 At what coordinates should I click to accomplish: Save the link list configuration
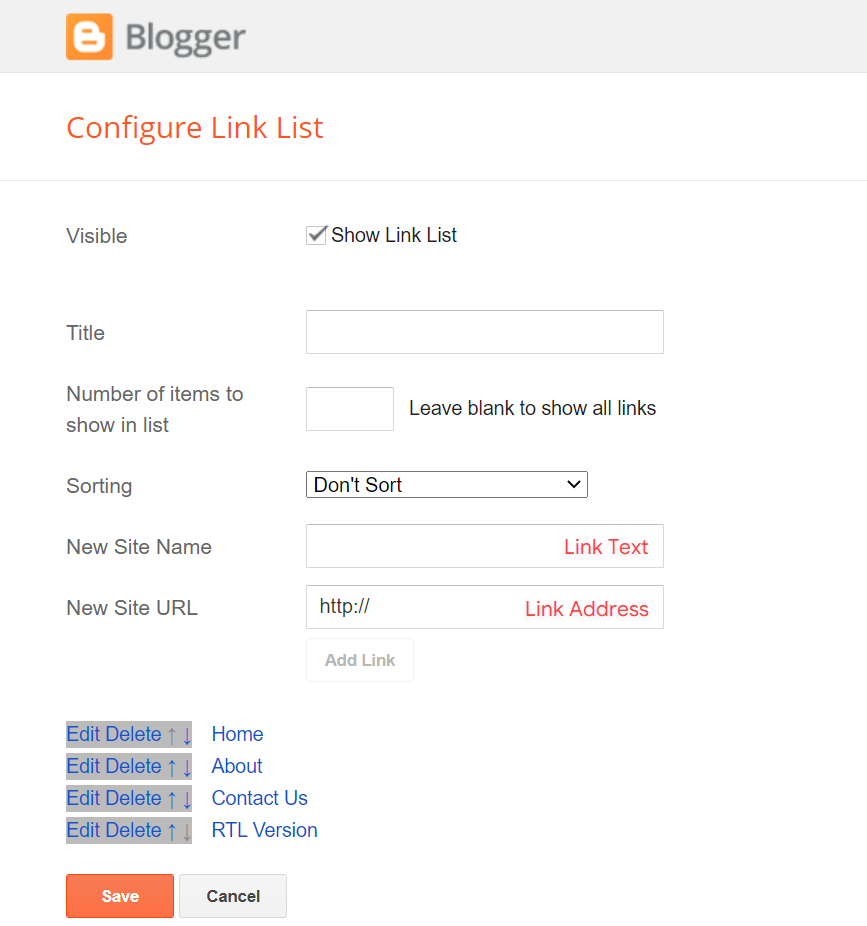click(x=120, y=896)
